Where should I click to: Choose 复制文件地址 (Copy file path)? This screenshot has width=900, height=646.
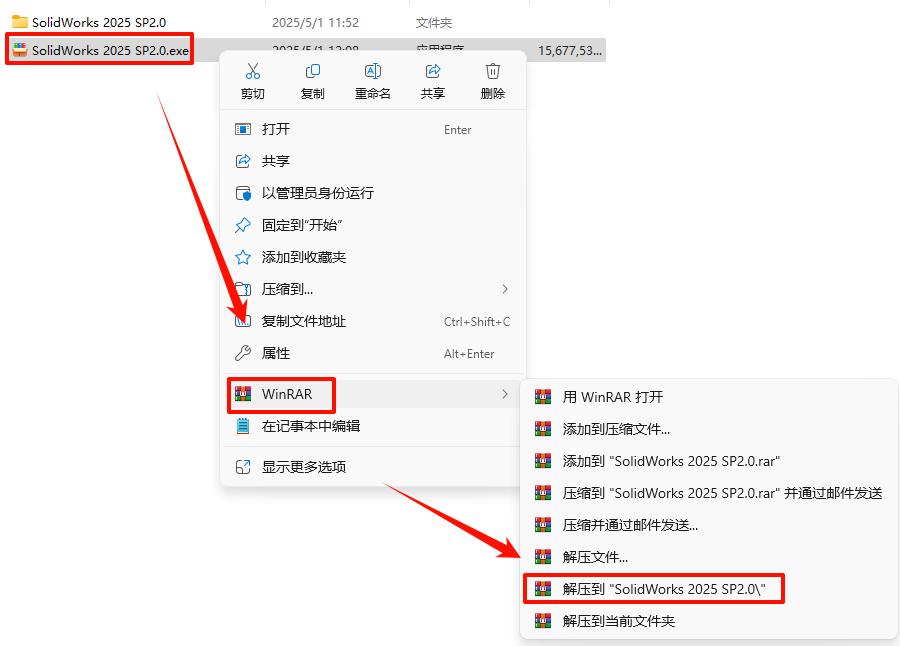click(373, 322)
